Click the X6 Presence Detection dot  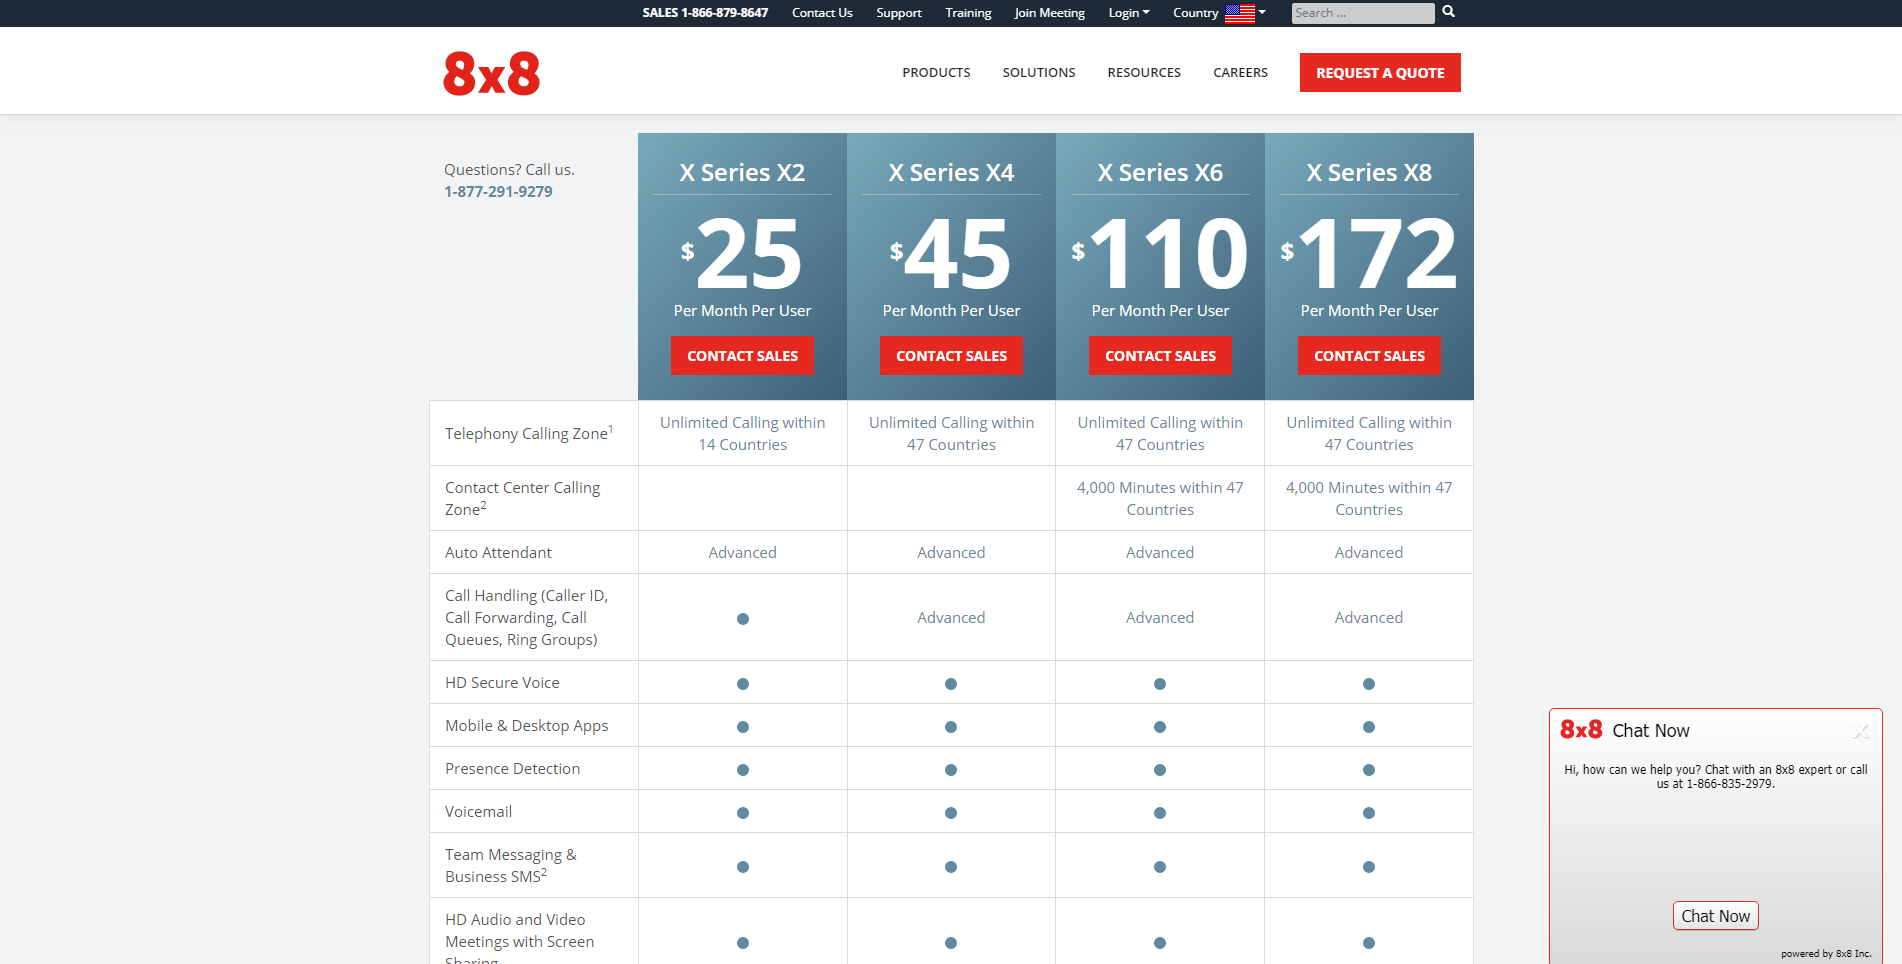tap(1160, 770)
